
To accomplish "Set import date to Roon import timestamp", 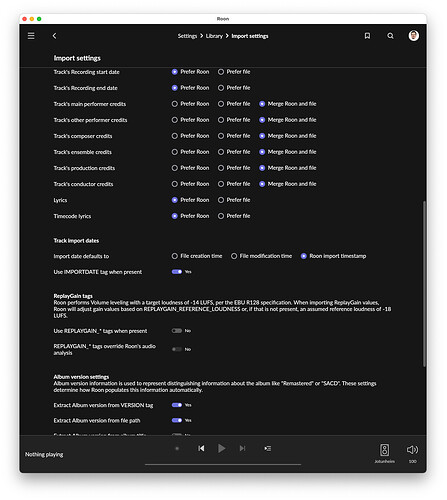I will (x=333, y=256).
